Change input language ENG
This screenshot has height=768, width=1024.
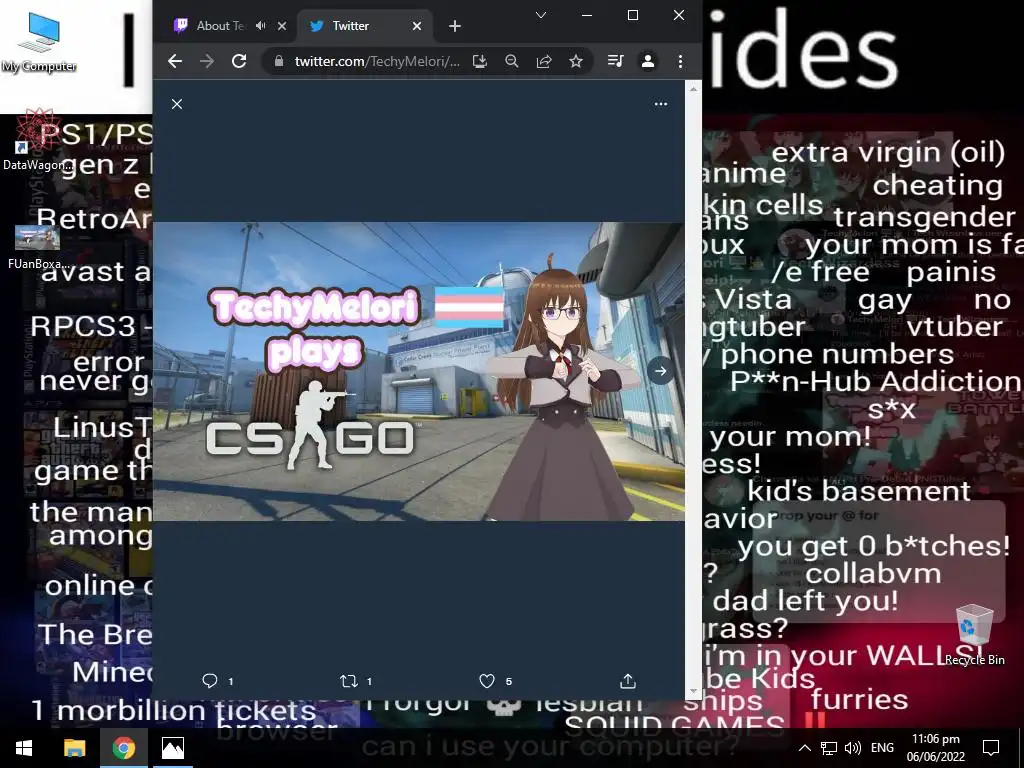(882, 748)
